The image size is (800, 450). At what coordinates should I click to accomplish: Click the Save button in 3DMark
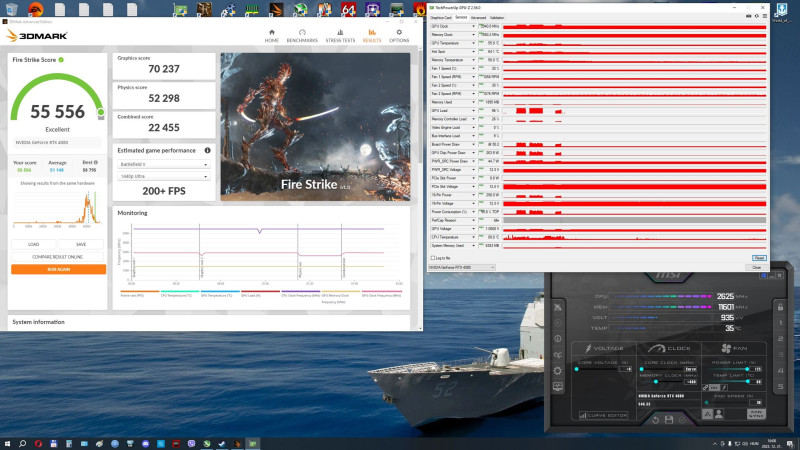coord(81,244)
